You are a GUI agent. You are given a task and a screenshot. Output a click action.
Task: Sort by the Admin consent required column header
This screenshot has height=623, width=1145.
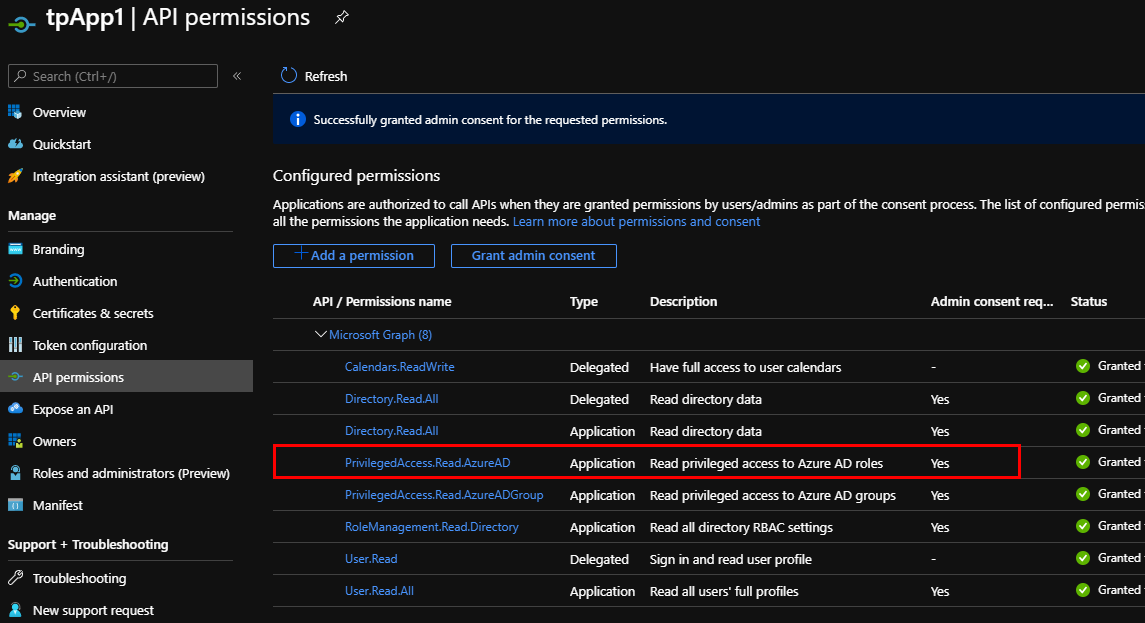pyautogui.click(x=991, y=301)
